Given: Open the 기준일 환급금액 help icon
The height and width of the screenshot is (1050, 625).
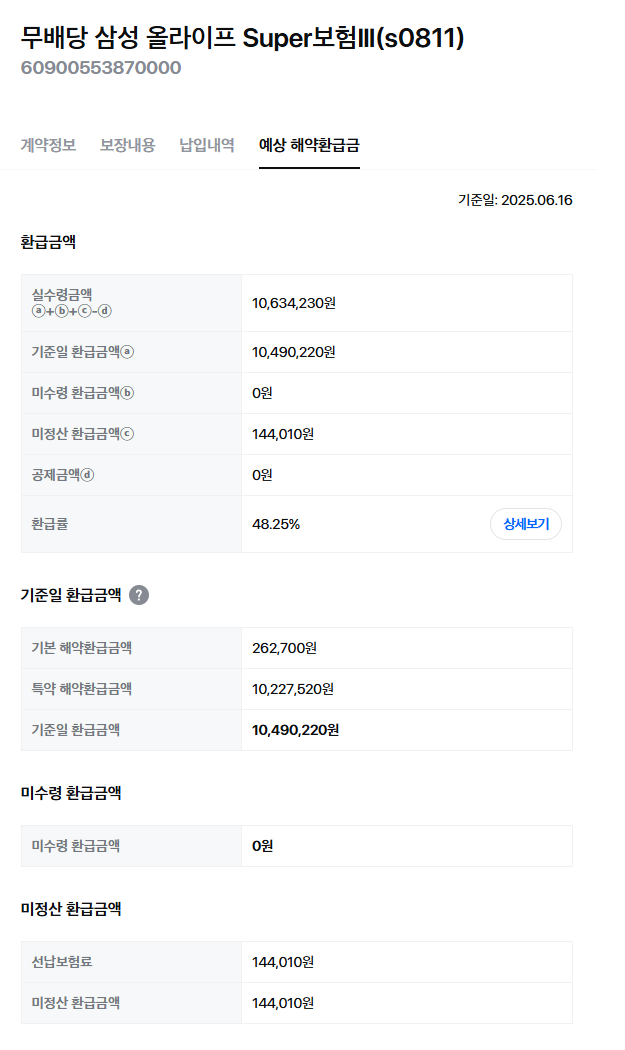Looking at the screenshot, I should 139,595.
